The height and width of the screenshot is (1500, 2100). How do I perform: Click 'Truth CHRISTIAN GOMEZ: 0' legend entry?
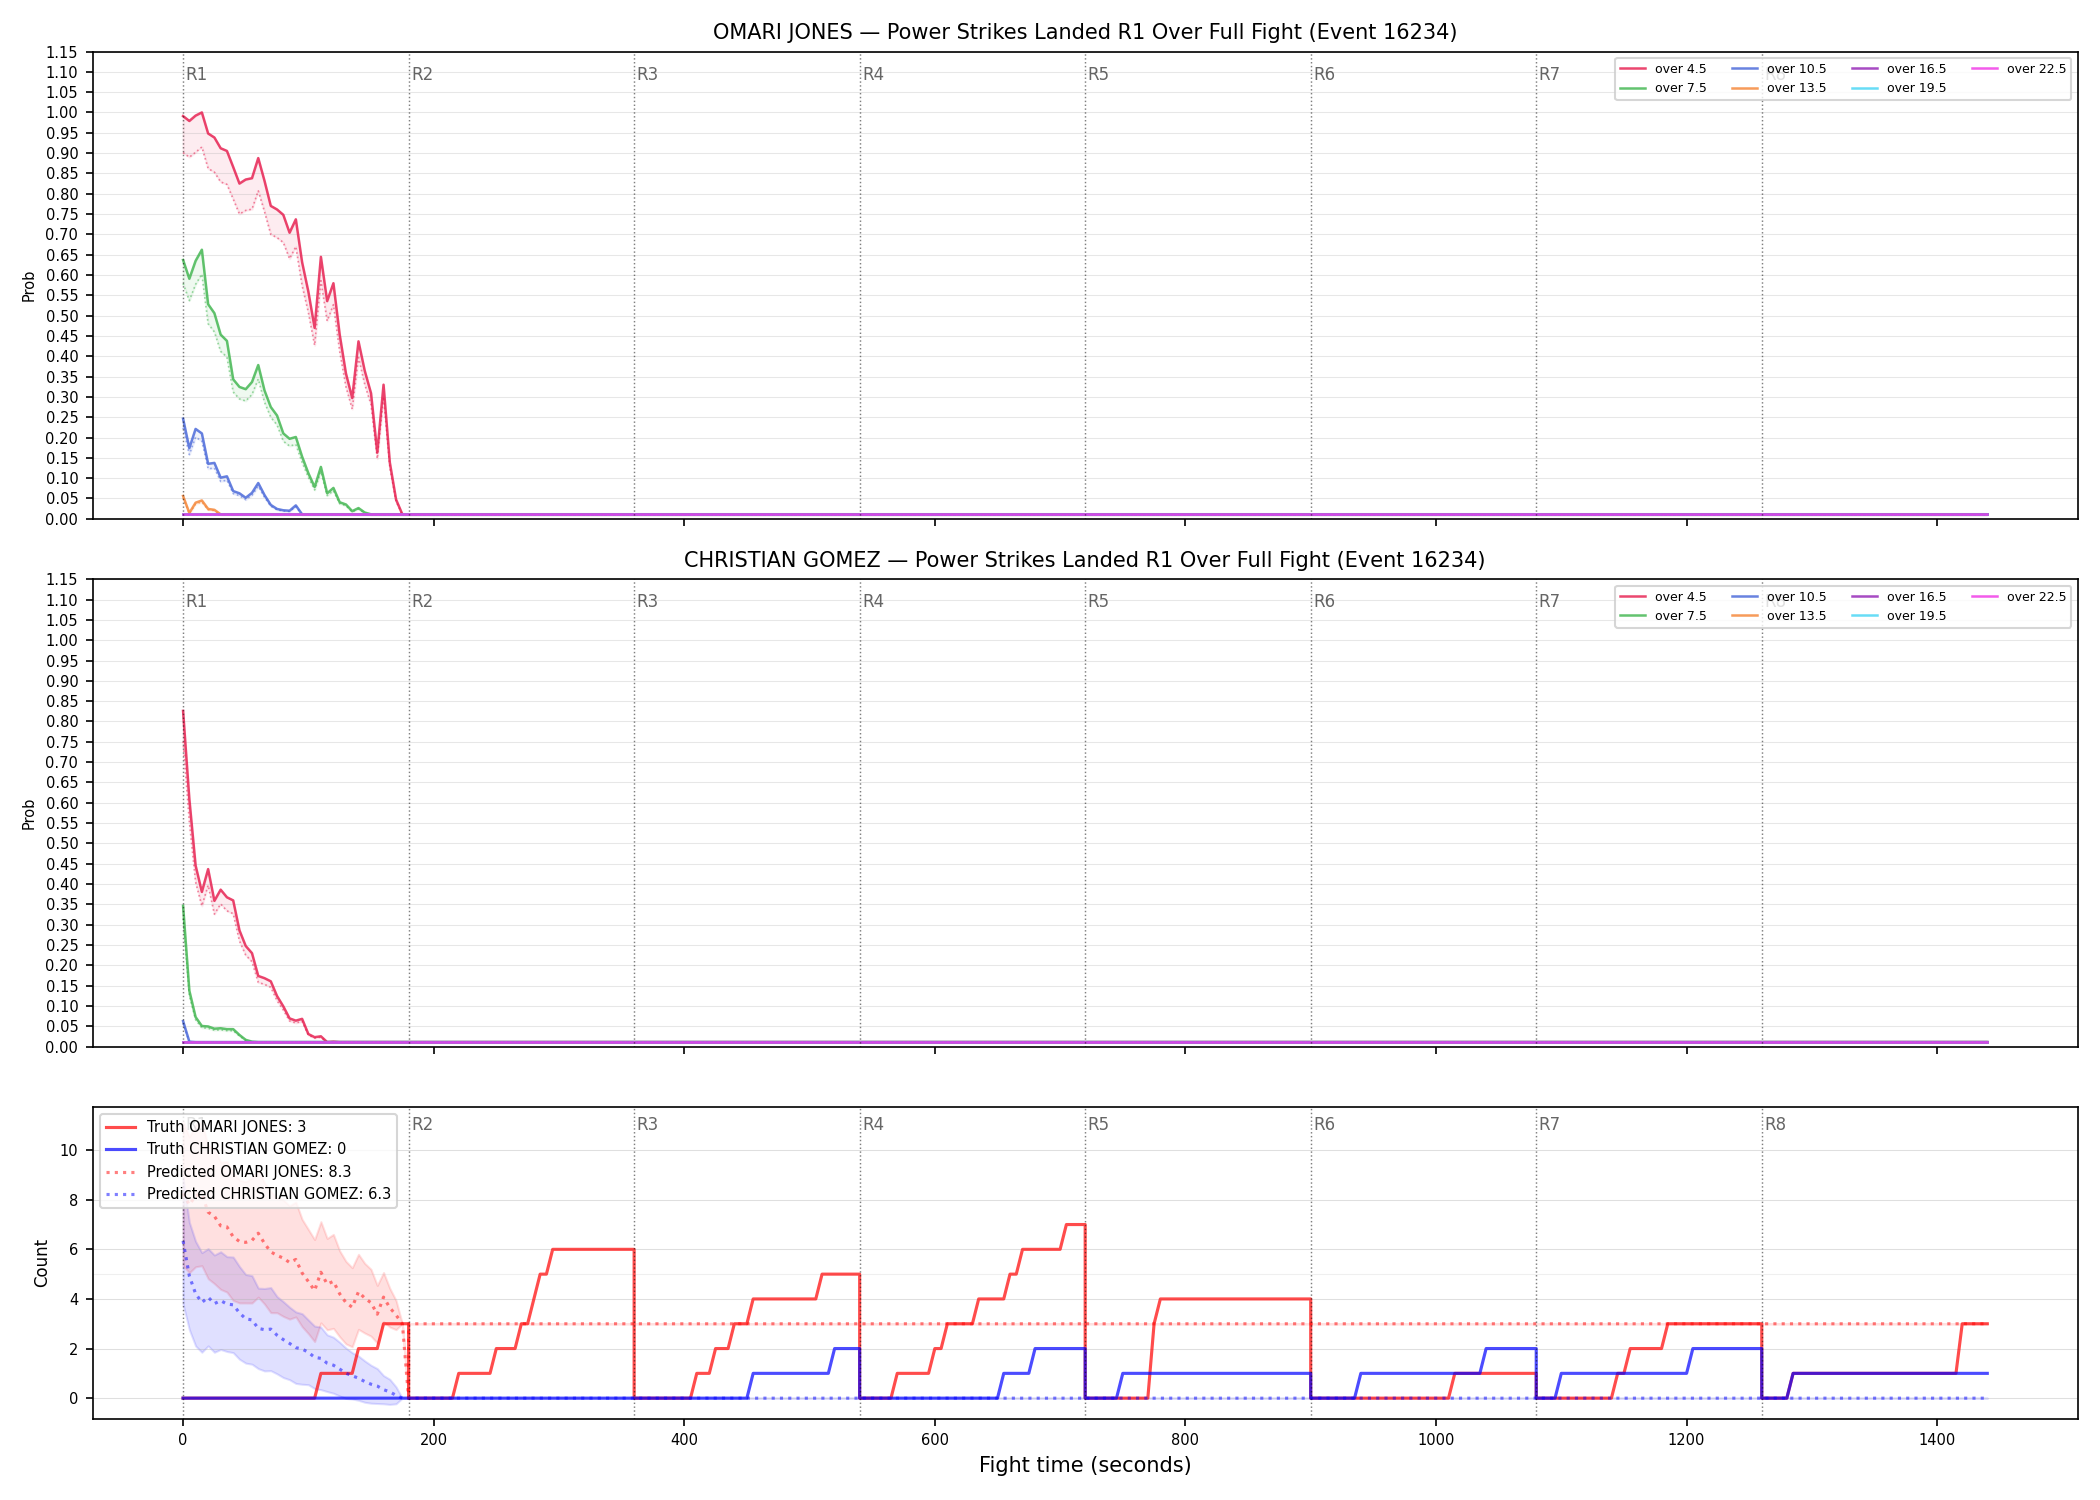225,1149
